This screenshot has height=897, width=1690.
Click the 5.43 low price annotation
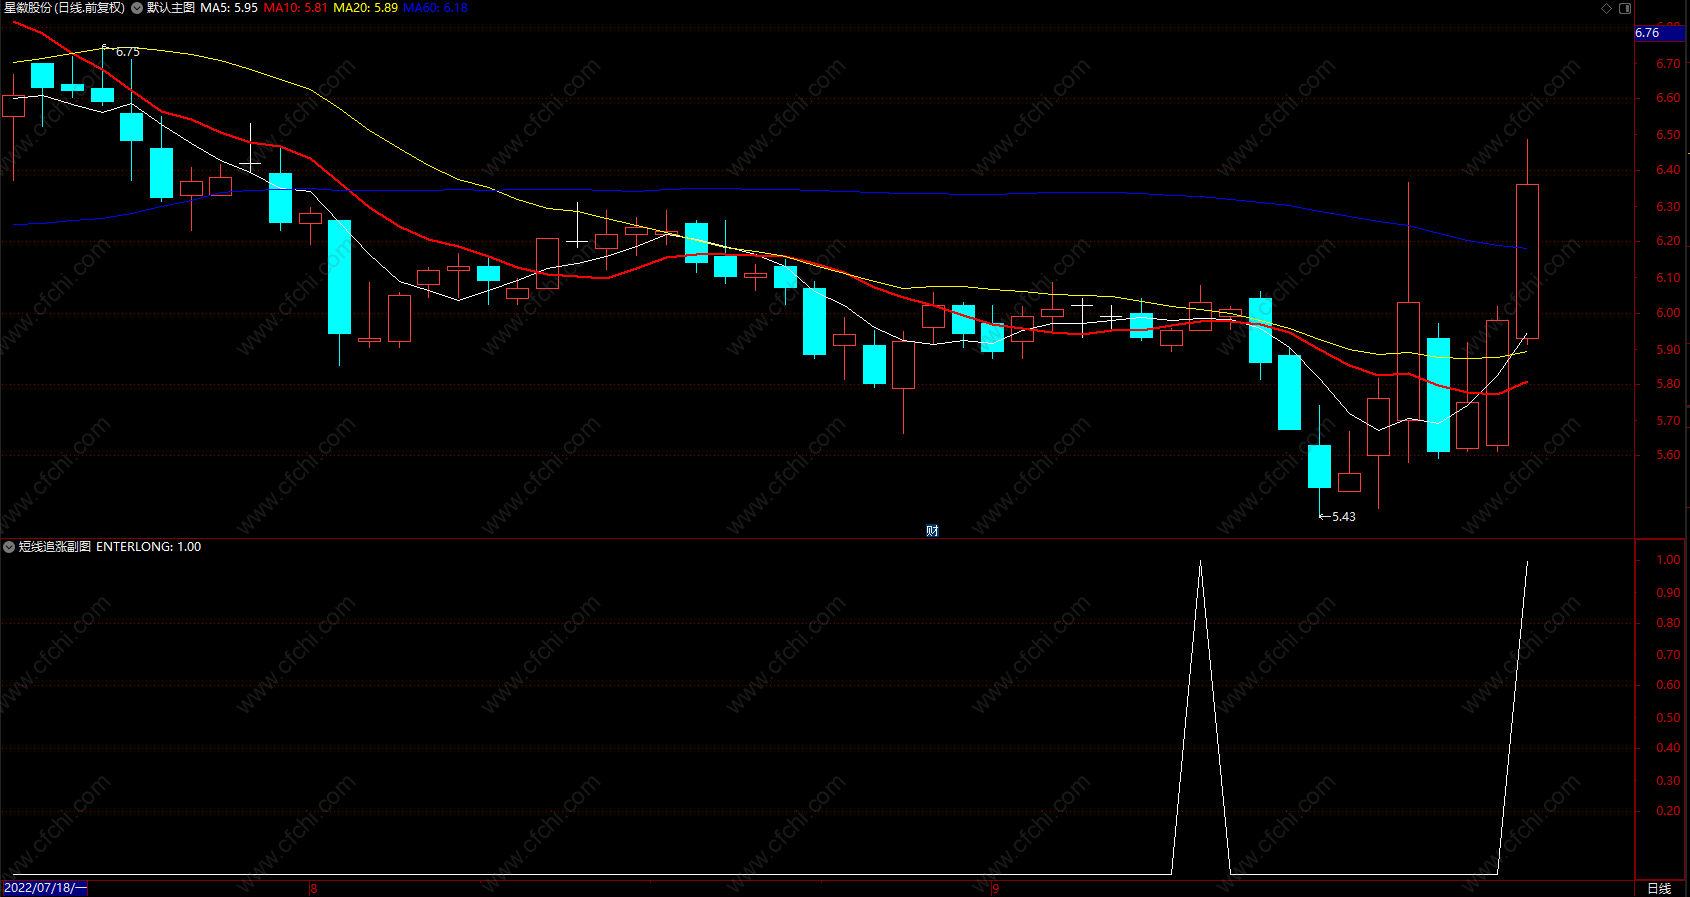pos(1344,517)
